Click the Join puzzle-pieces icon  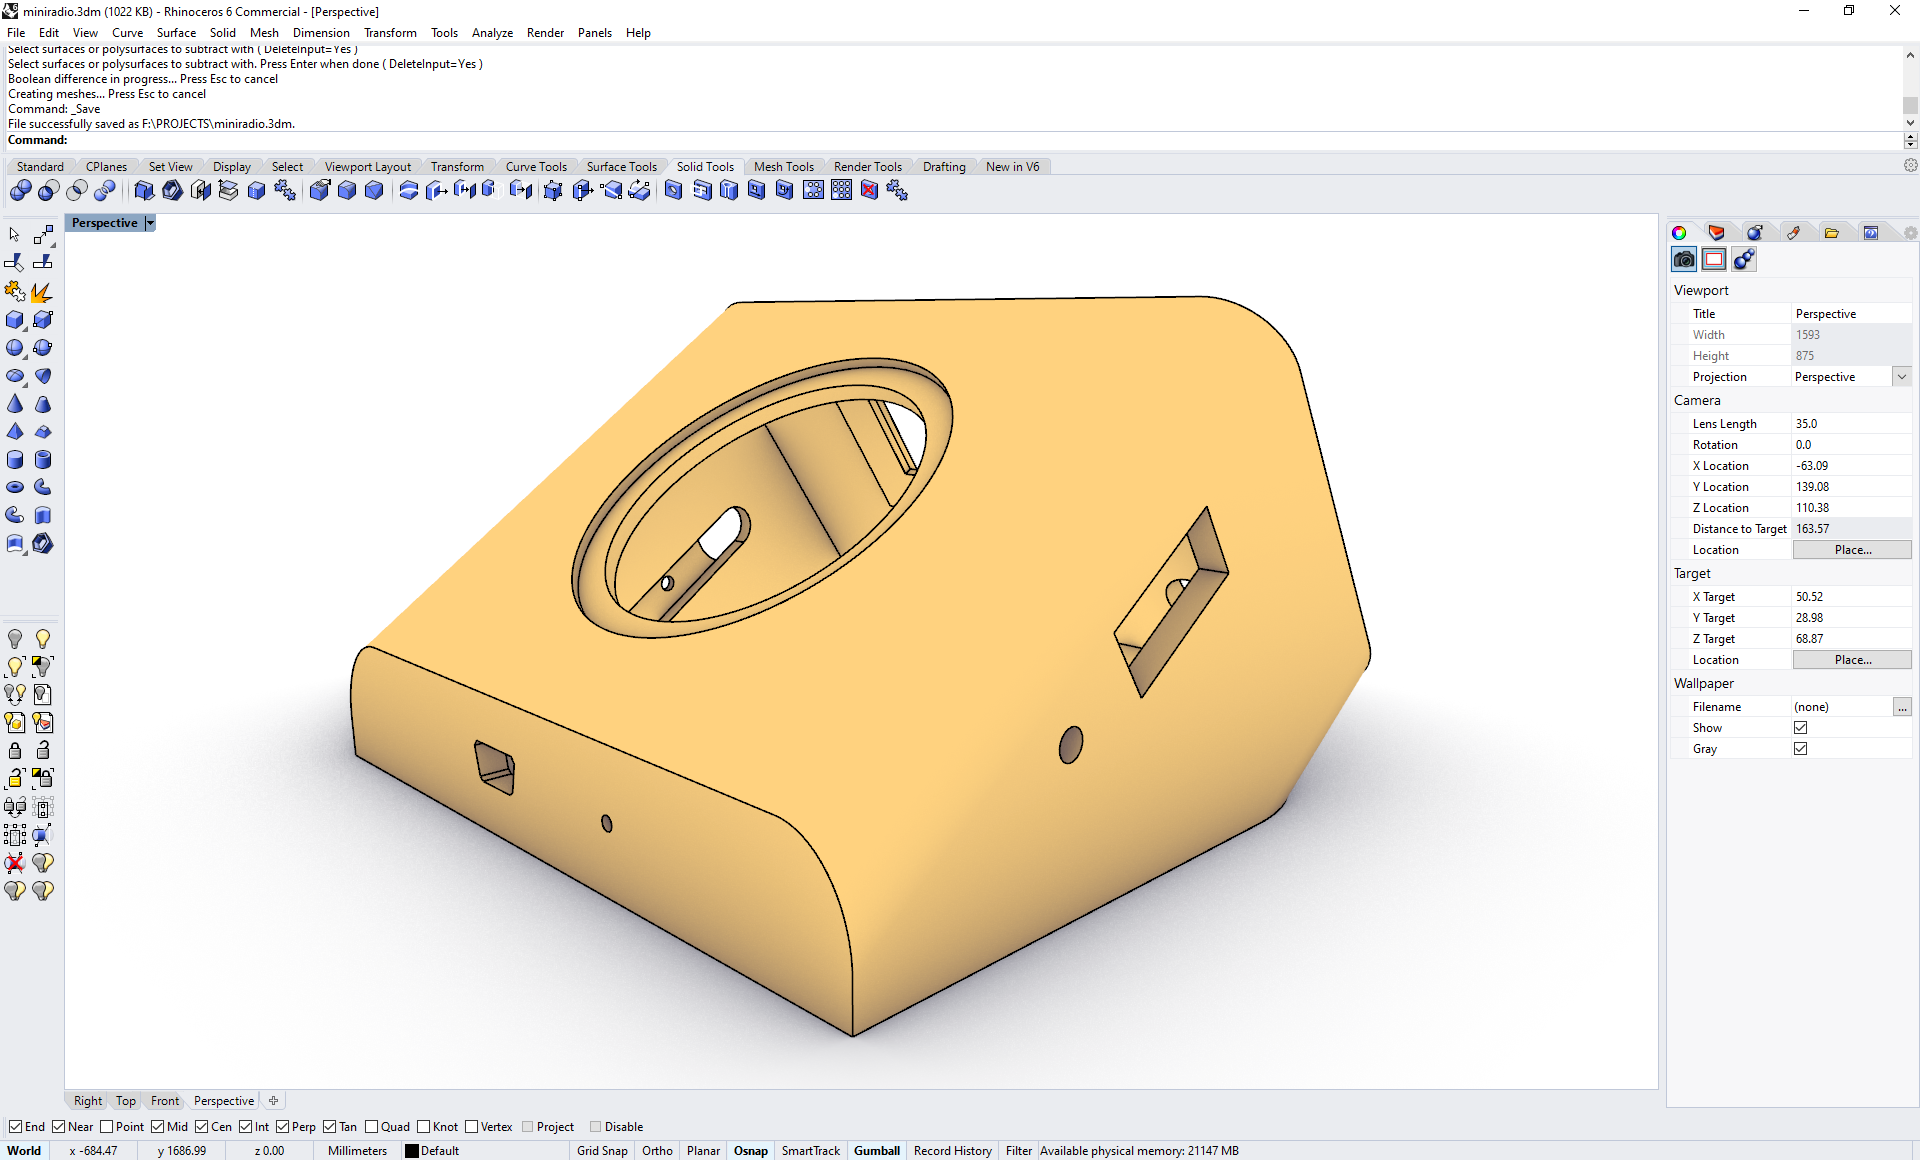(x=15, y=292)
